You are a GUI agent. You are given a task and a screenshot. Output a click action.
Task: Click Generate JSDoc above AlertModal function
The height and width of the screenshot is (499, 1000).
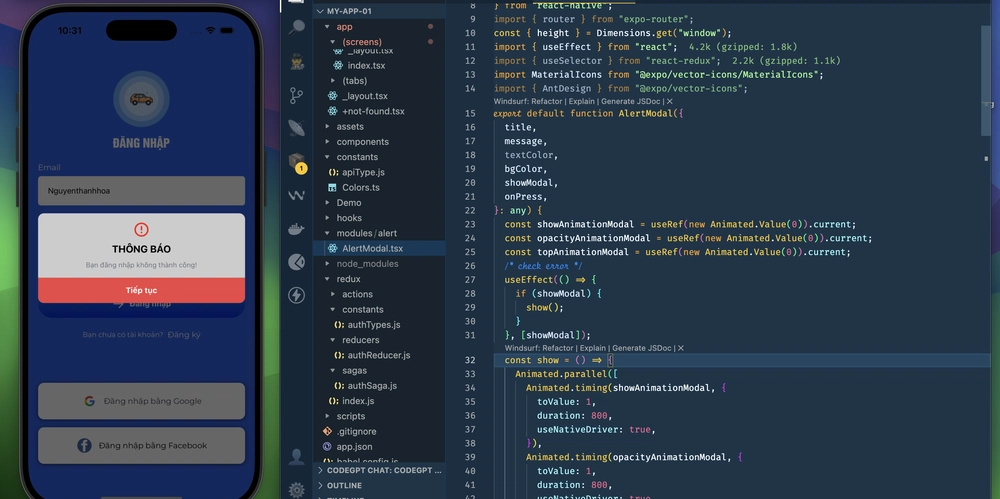(632, 101)
